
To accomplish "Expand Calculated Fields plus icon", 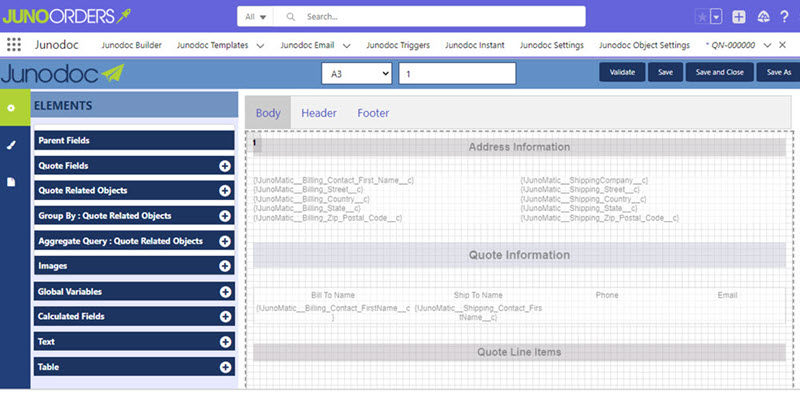I will click(225, 317).
